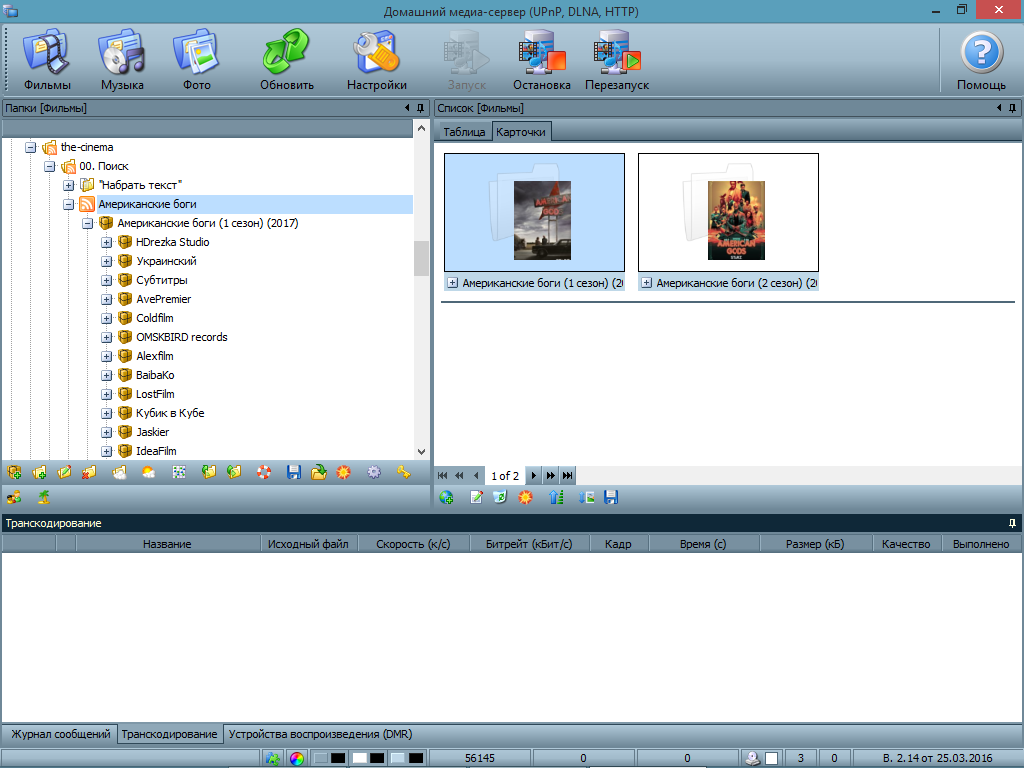Open Настройки settings
This screenshot has height=768, width=1024.
377,58
